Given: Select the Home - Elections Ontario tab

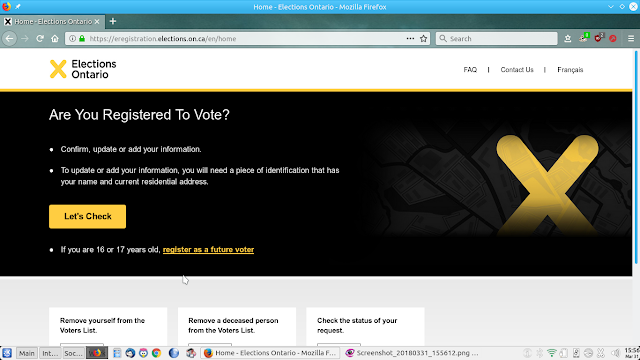Looking at the screenshot, I should tap(52, 22).
